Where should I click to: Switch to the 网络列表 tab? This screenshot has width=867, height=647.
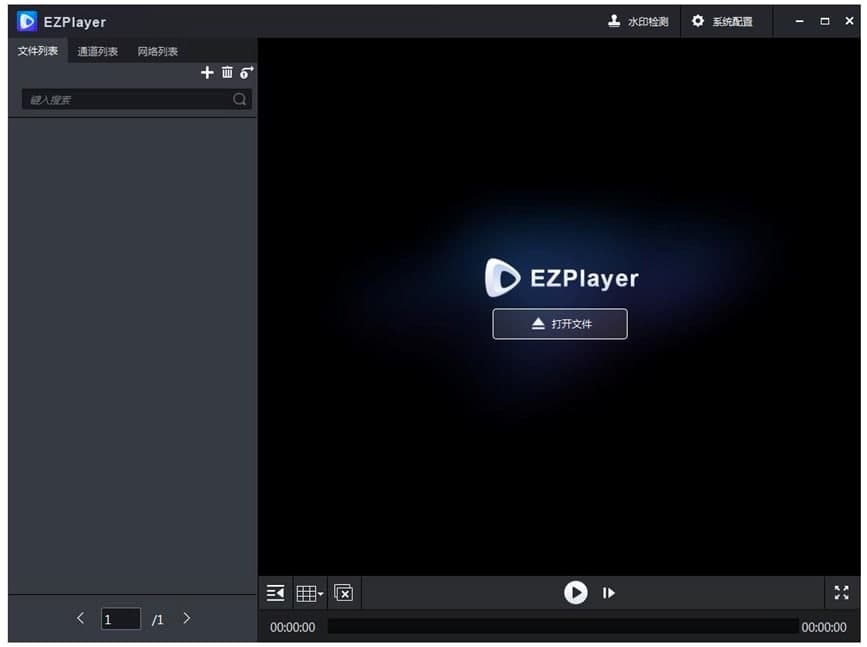coord(156,50)
